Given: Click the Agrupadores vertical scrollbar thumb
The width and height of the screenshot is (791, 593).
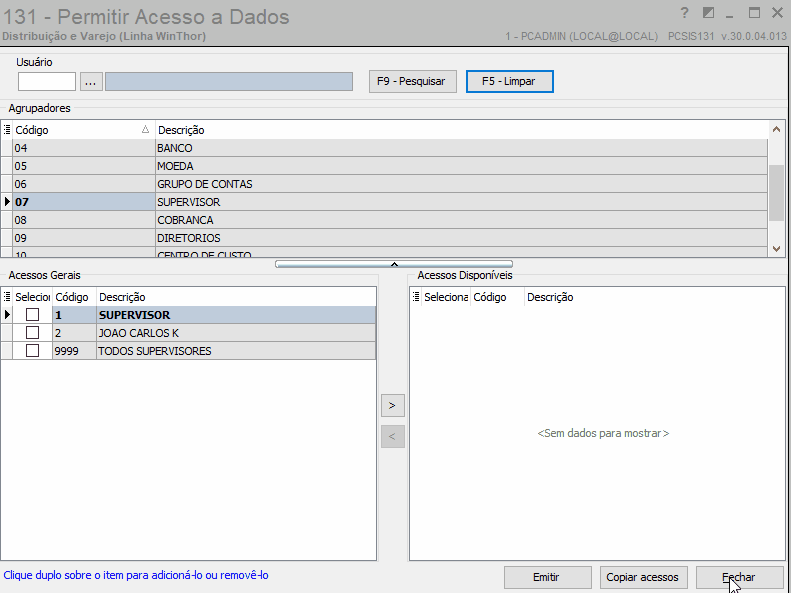Looking at the screenshot, I should pyautogui.click(x=776, y=193).
